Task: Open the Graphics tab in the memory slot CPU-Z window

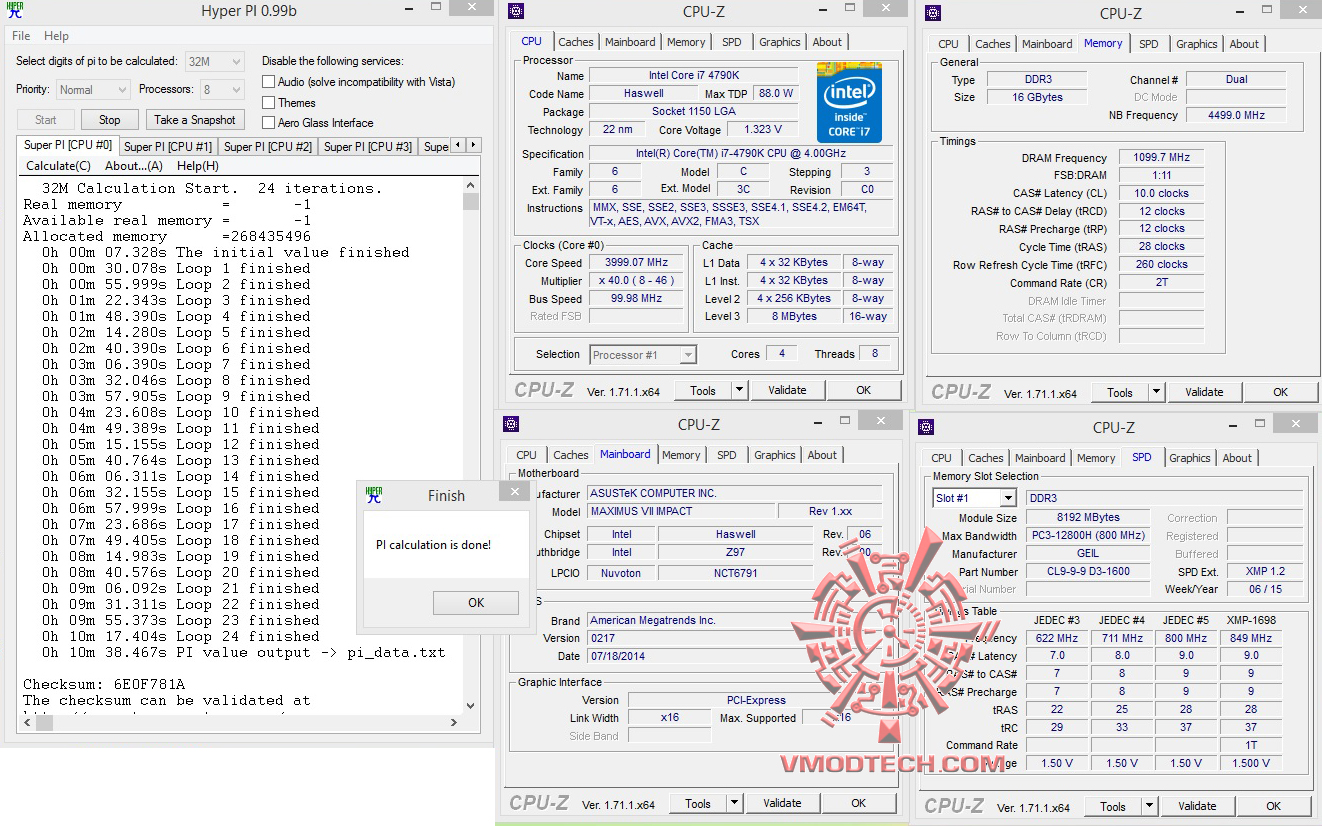Action: 1190,458
